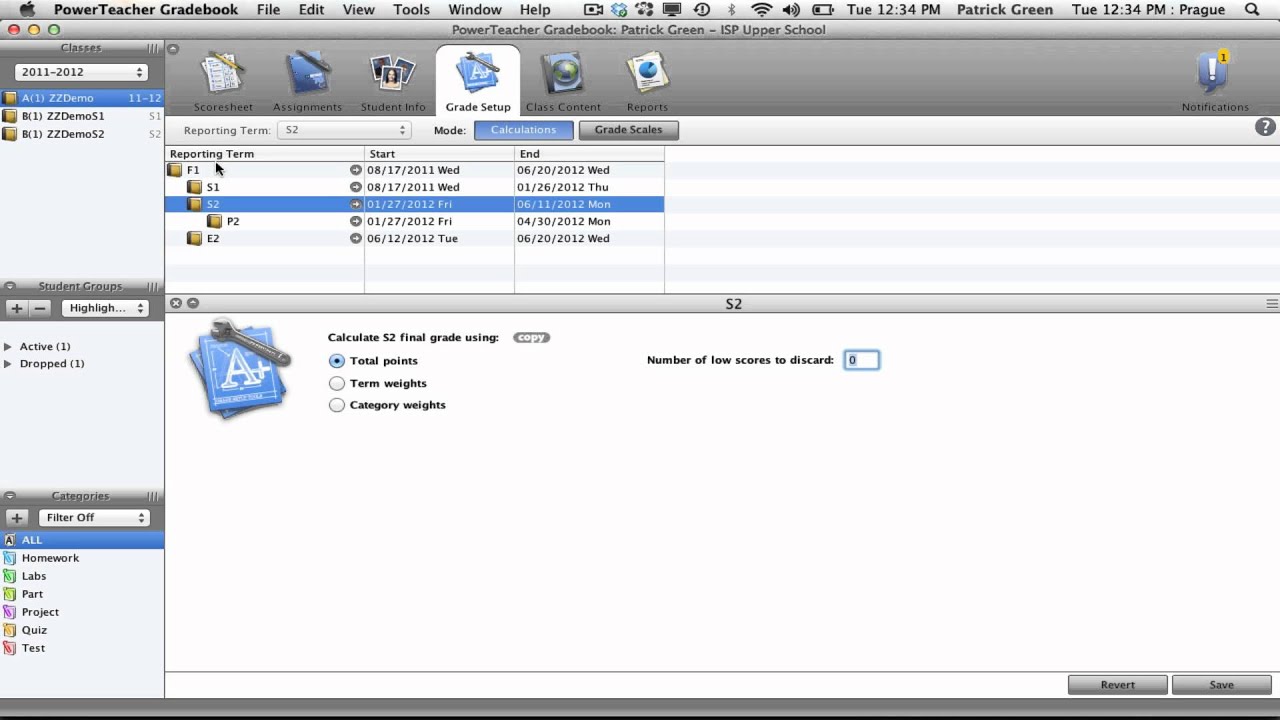Select the Test category
1280x720 pixels.
[82, 648]
